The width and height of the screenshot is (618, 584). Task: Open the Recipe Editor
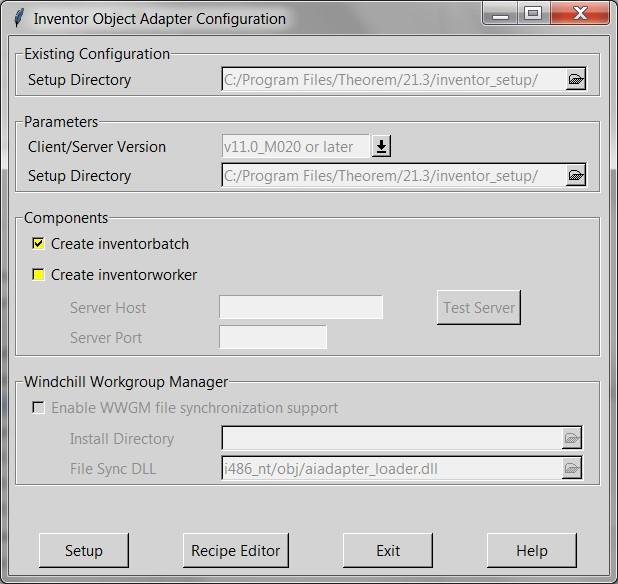236,551
